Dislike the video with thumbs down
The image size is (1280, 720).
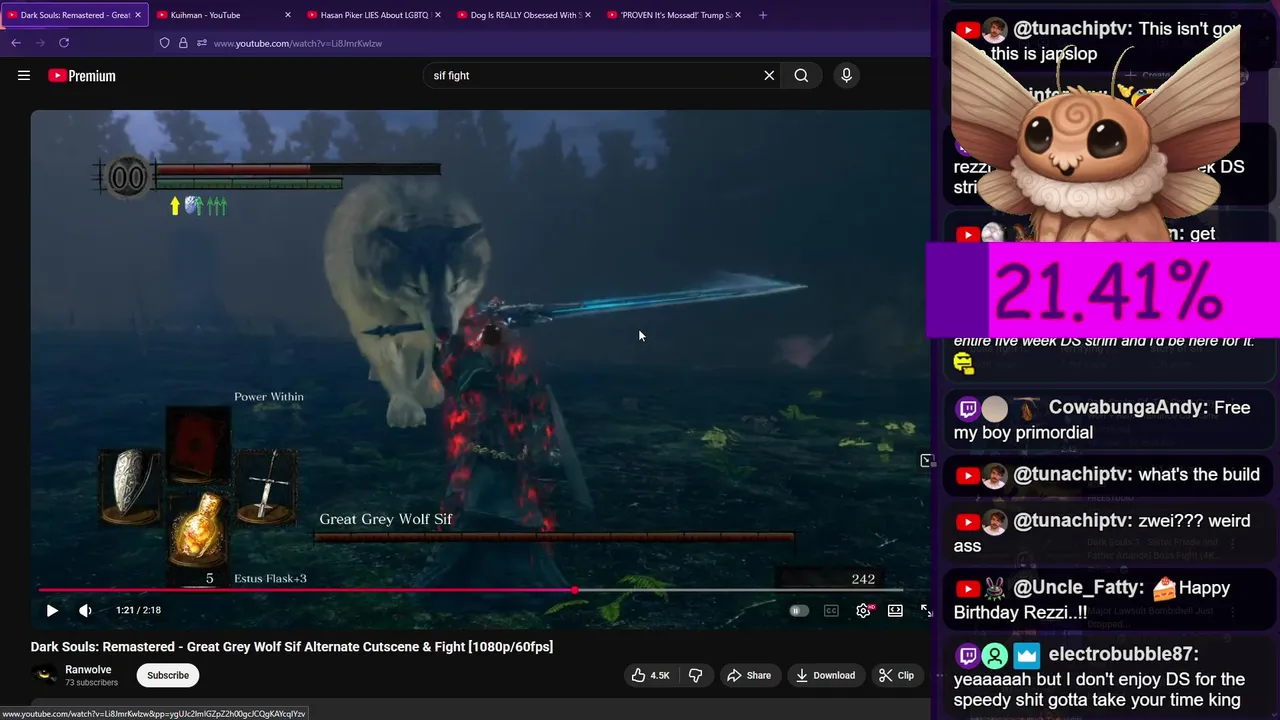click(x=695, y=675)
